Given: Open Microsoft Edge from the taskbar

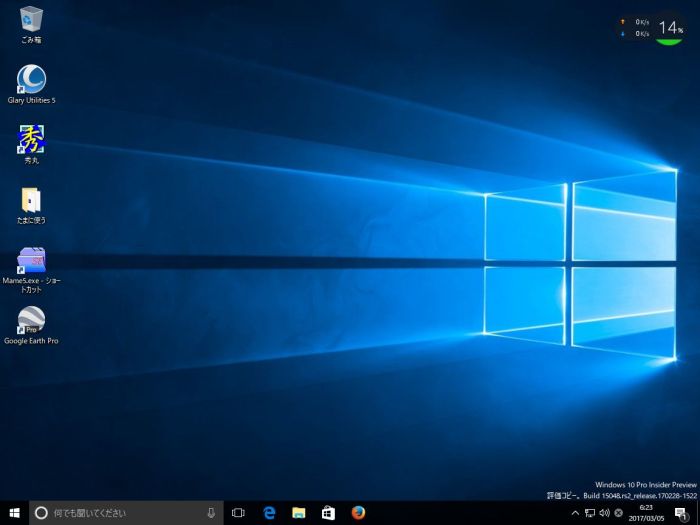Looking at the screenshot, I should [x=269, y=513].
